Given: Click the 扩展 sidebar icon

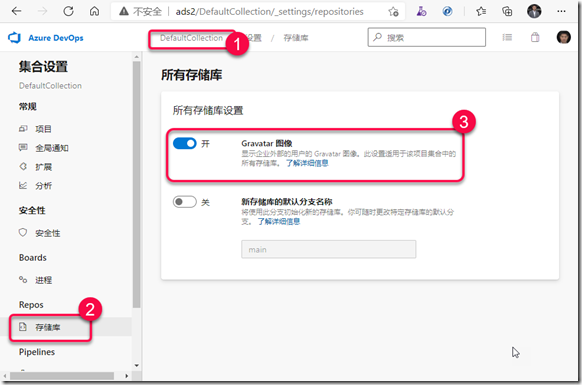Looking at the screenshot, I should (x=23, y=166).
